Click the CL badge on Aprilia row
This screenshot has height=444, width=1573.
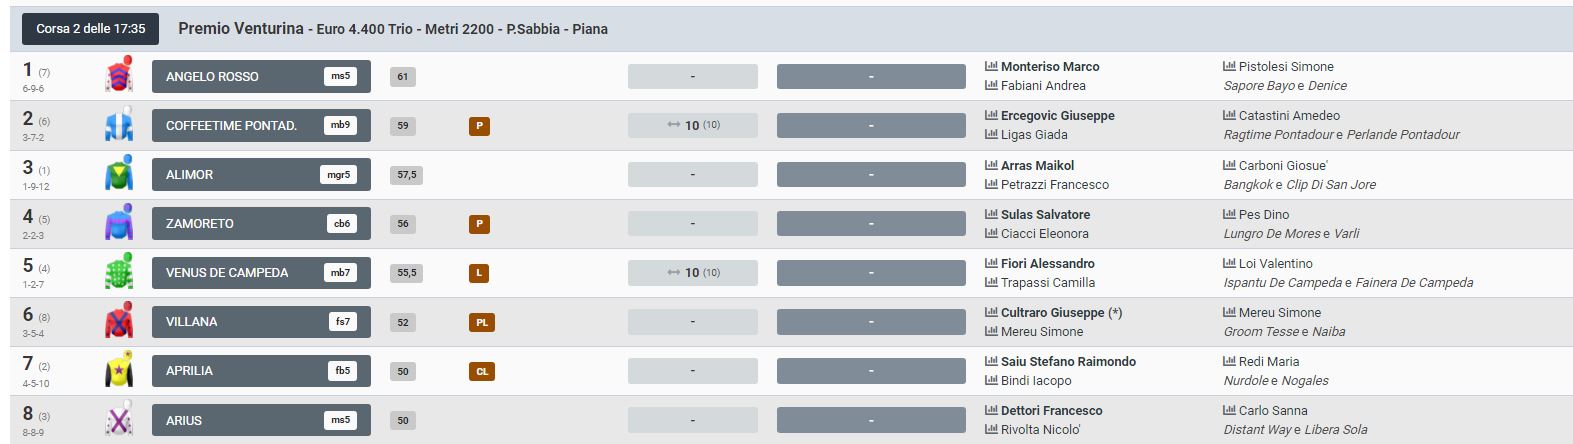point(481,371)
